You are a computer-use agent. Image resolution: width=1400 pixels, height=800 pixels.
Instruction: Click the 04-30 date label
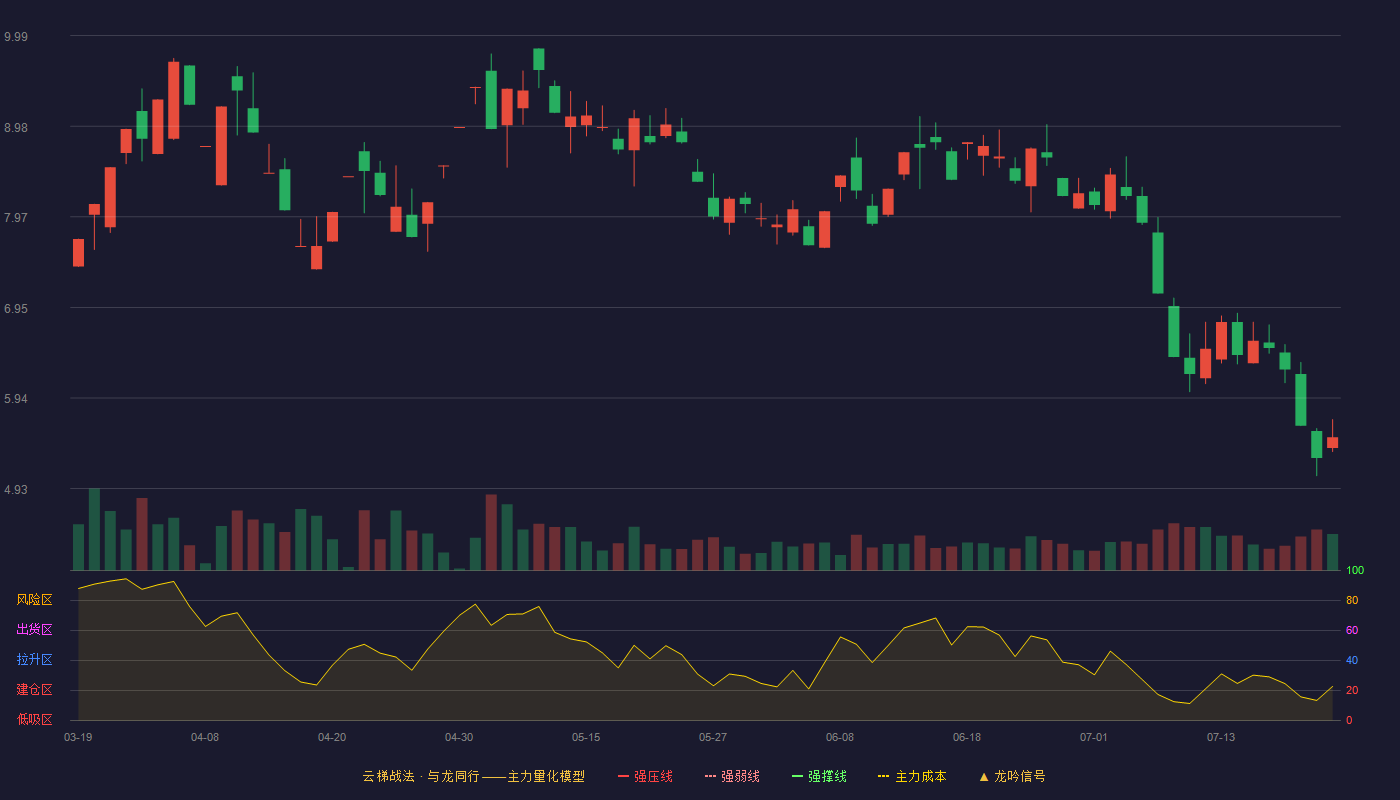pyautogui.click(x=459, y=737)
